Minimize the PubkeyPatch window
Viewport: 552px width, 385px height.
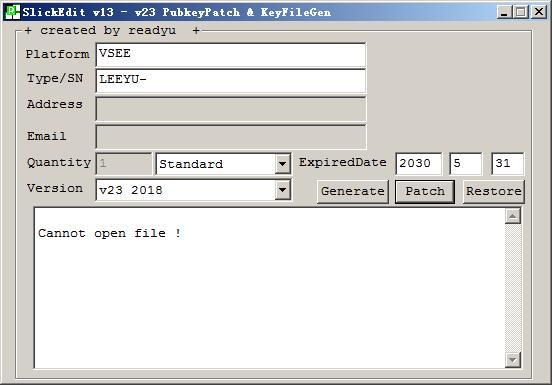click(x=504, y=12)
